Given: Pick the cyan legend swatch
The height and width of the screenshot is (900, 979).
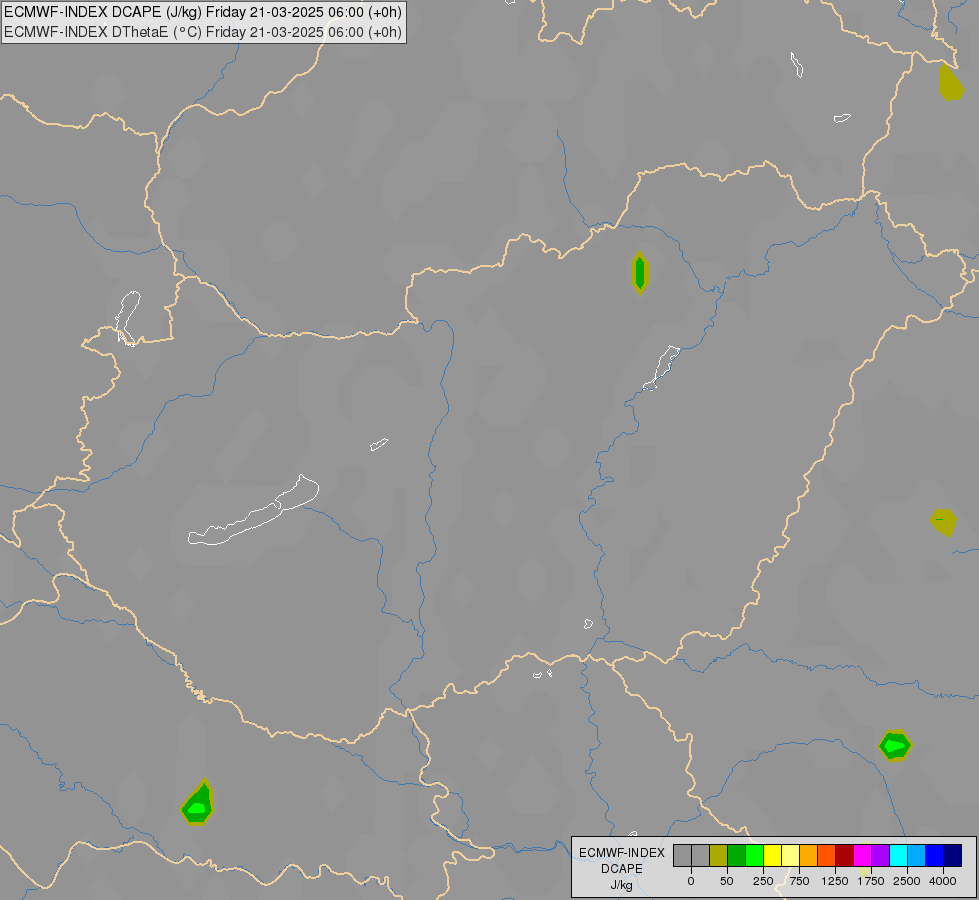Looking at the screenshot, I should coord(898,856).
